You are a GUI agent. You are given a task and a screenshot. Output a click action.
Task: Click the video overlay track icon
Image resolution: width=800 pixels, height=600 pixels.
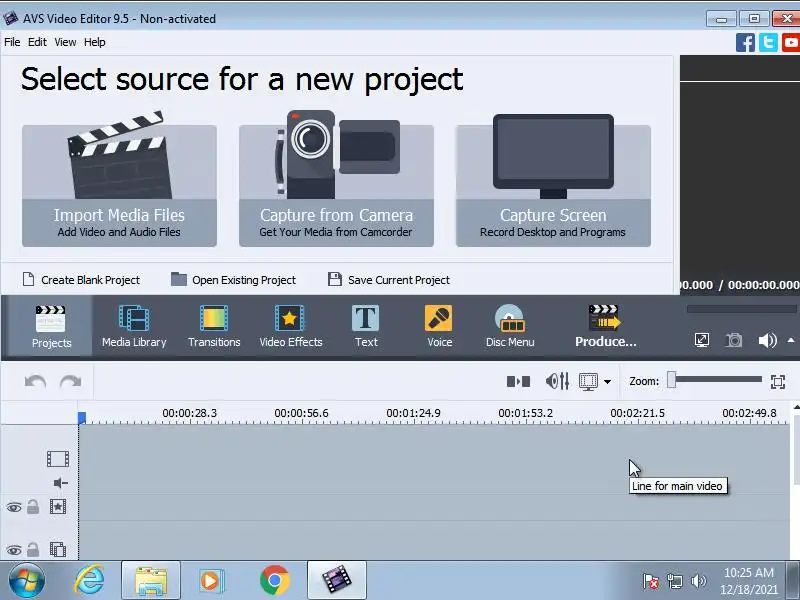[58, 549]
